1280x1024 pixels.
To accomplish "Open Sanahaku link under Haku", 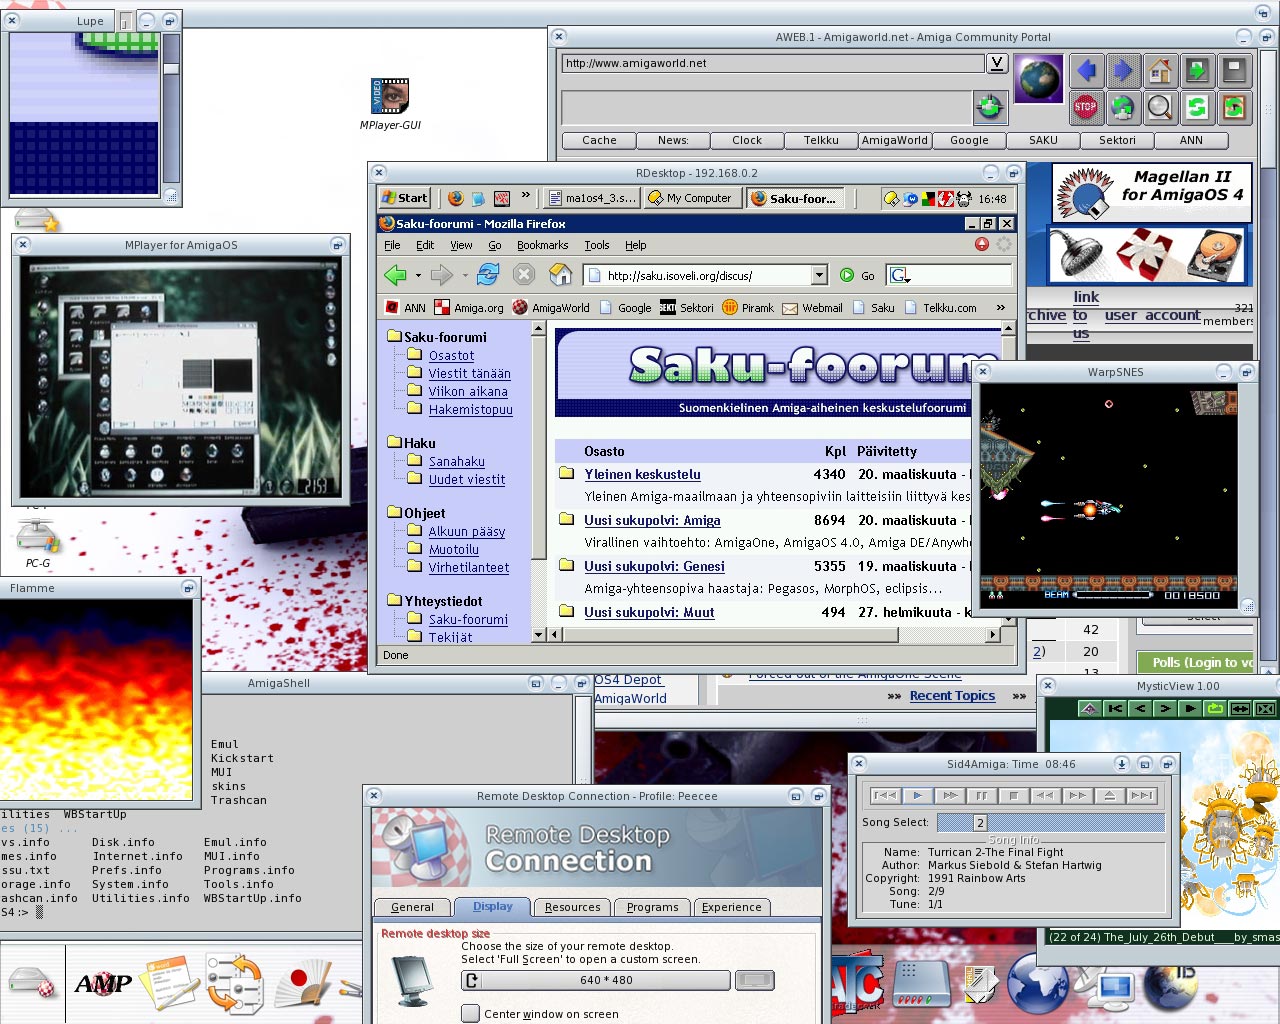I will click(x=457, y=461).
